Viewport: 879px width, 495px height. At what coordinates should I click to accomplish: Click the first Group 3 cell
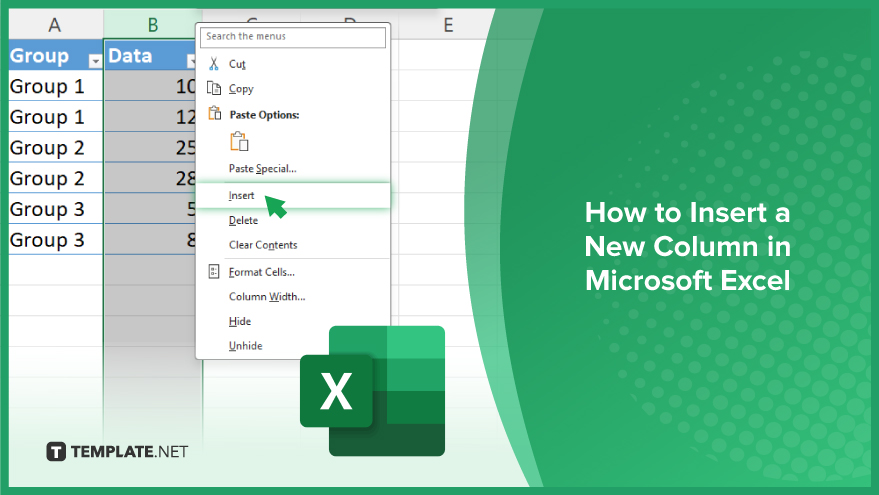coord(55,209)
